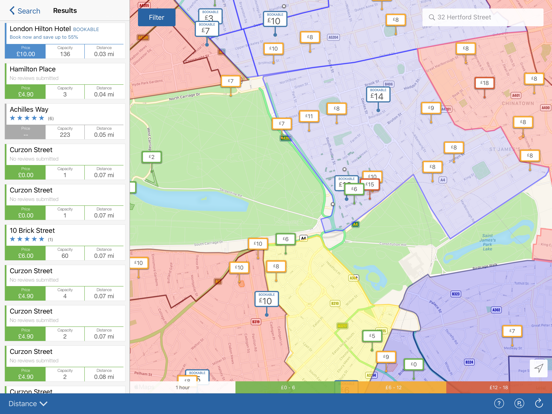Select the green £5 map pin
This screenshot has width=552, height=414.
(372, 336)
